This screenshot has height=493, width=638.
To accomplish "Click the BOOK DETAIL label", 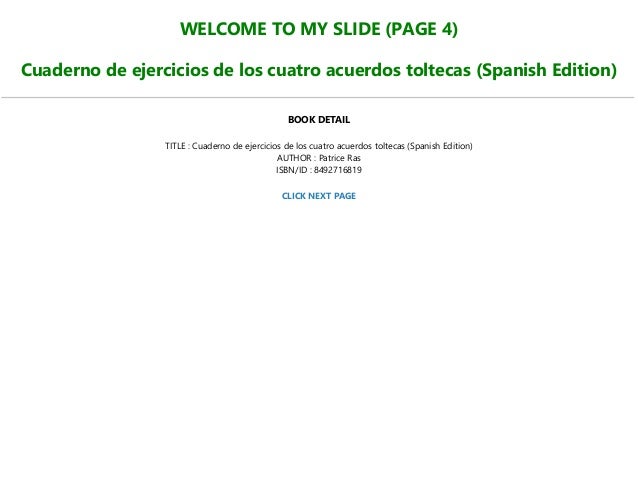I will (319, 120).
